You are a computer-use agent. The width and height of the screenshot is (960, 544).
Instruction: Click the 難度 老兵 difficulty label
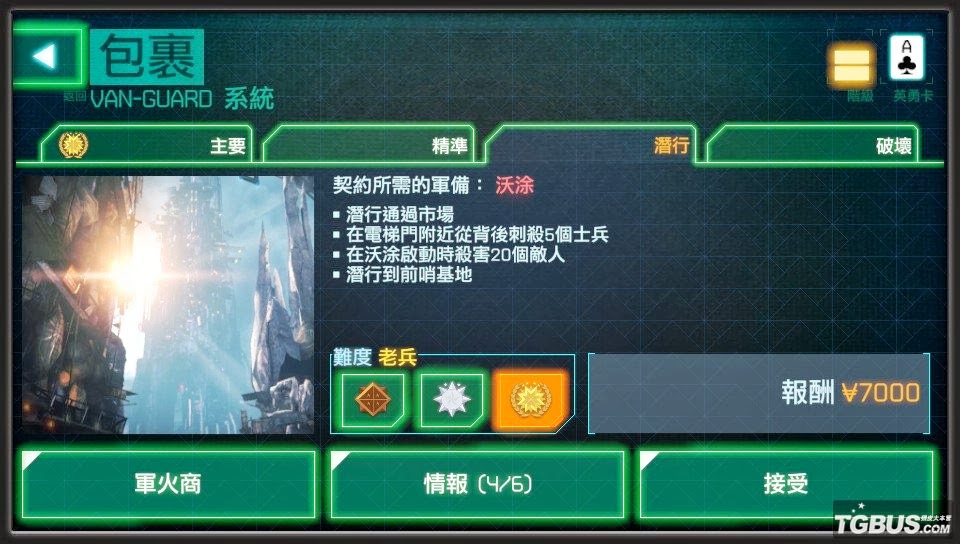coord(375,357)
